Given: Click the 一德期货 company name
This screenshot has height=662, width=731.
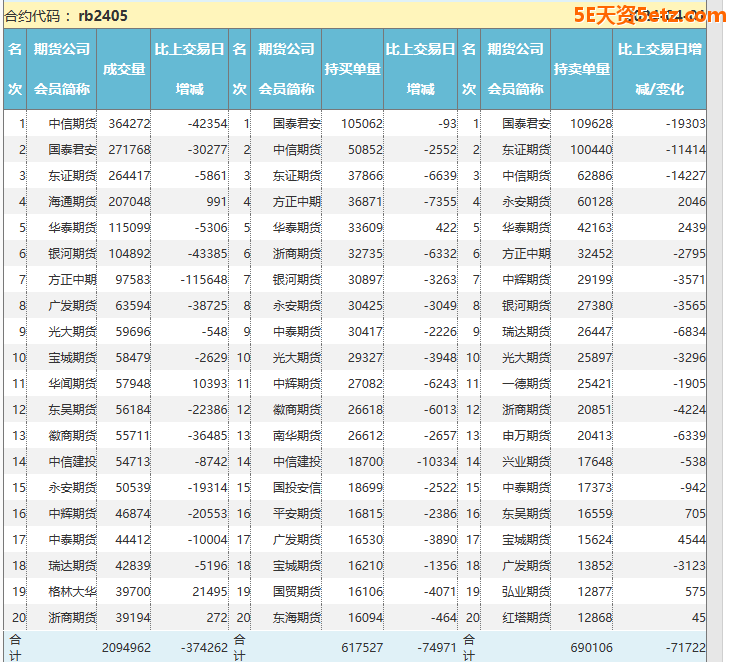Looking at the screenshot, I should coord(526,384).
